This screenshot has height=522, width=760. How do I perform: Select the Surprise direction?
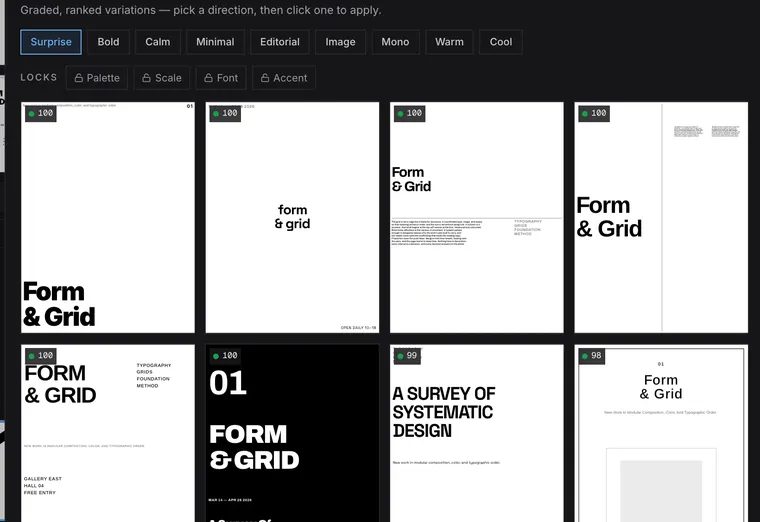pos(51,42)
